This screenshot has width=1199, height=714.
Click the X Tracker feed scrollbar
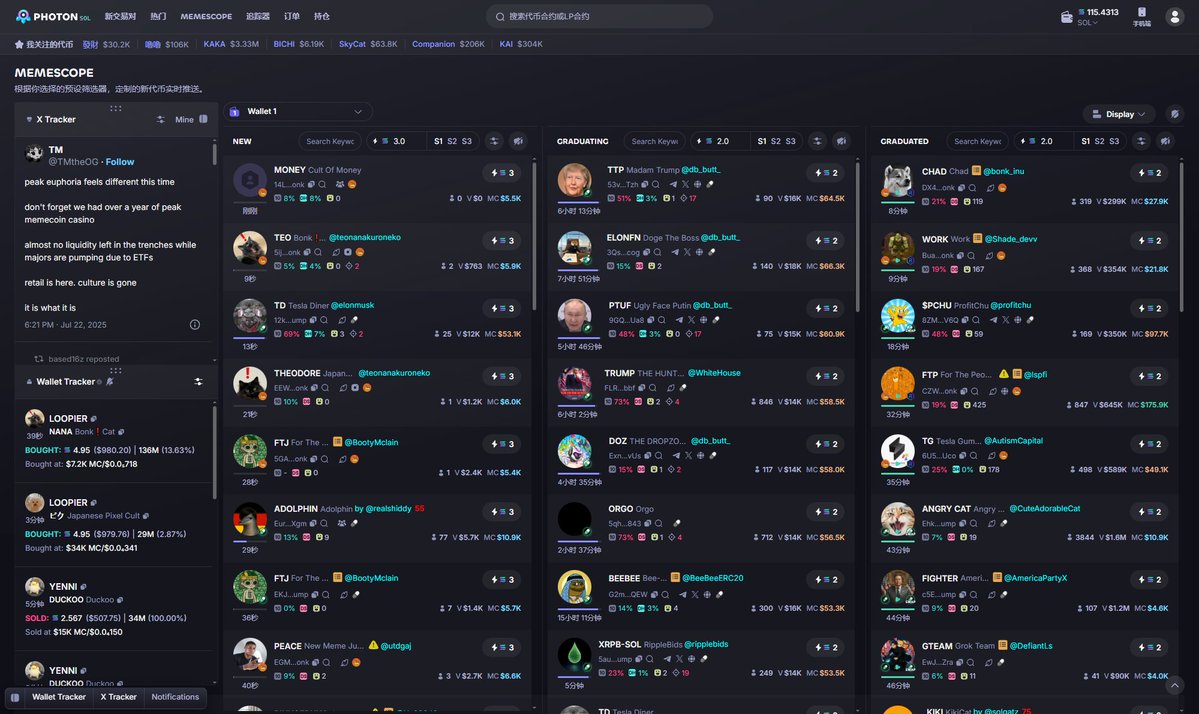(214, 154)
